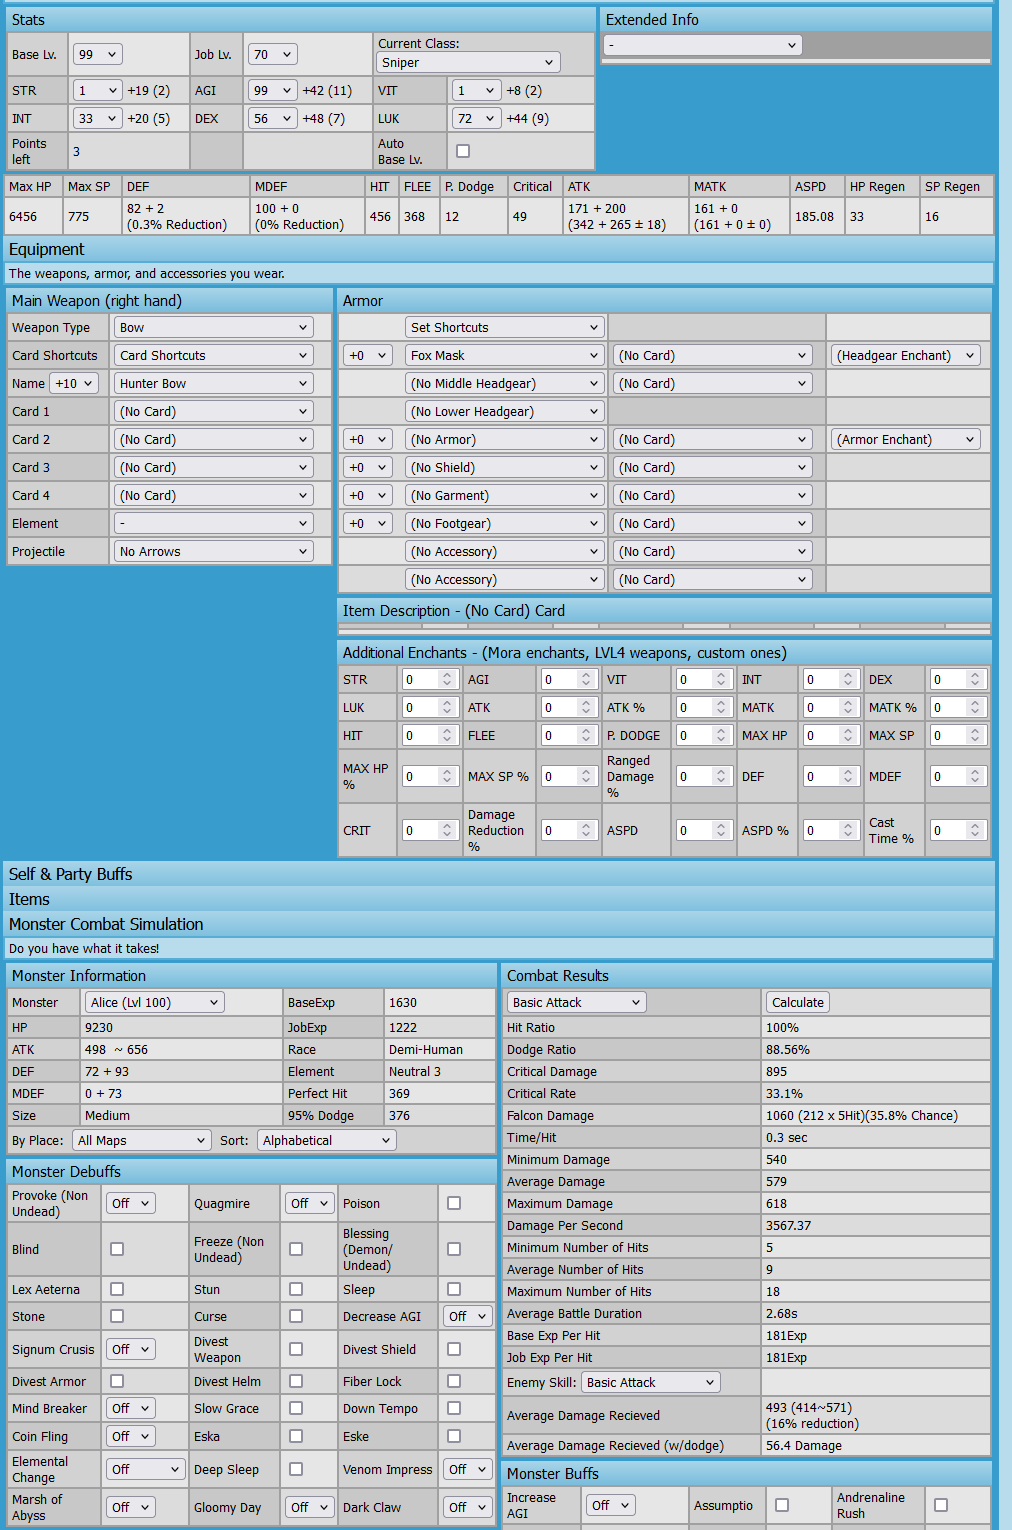Image resolution: width=1012 pixels, height=1530 pixels.
Task: Open the LUK stat dropdown
Action: [476, 119]
